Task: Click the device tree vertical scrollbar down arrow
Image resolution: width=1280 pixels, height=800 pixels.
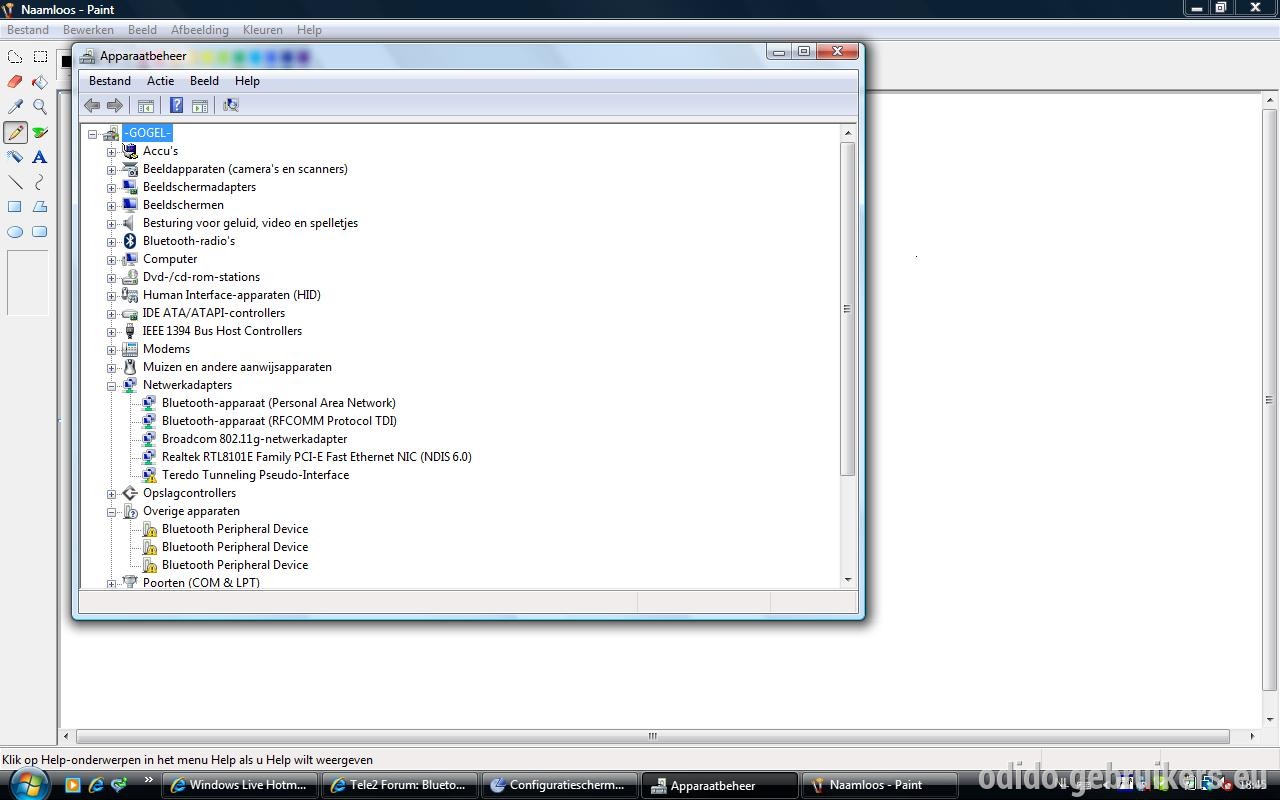Action: click(x=848, y=579)
